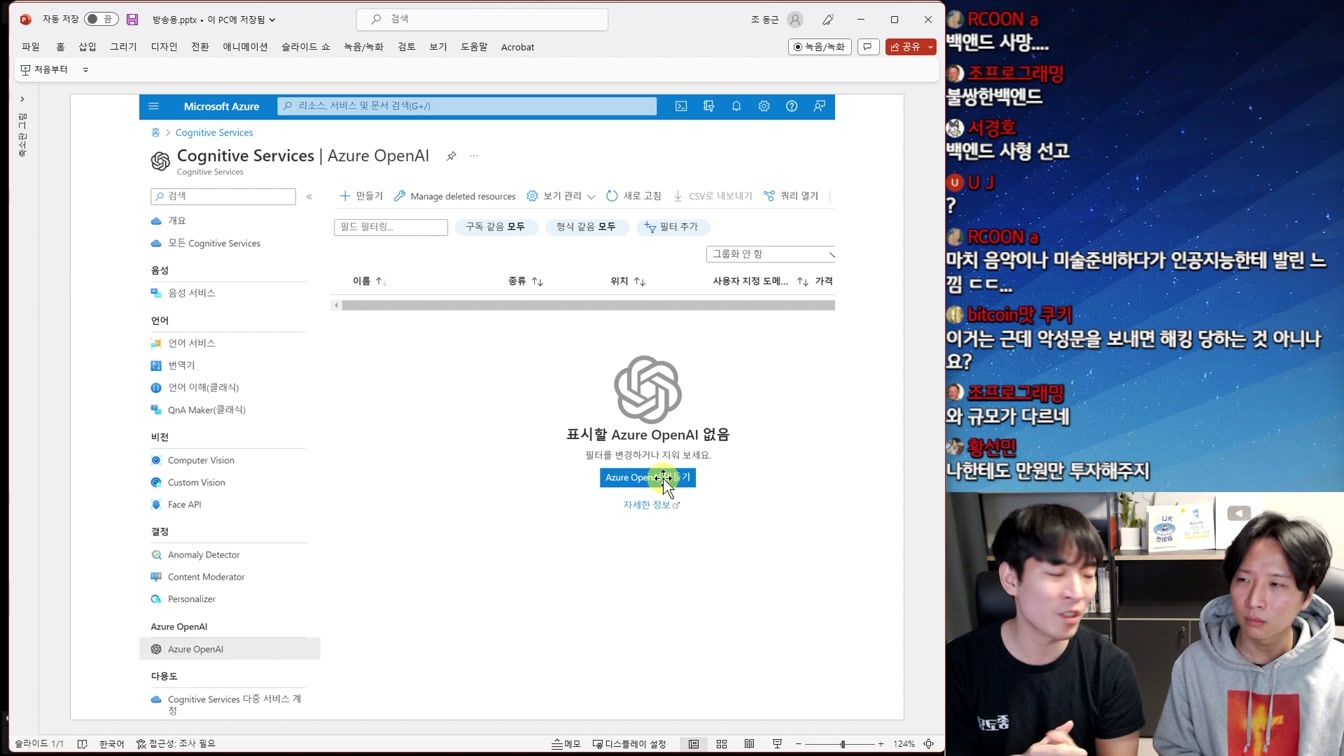Open the 검토 ribbon tab
The width and height of the screenshot is (1344, 756).
pos(406,47)
